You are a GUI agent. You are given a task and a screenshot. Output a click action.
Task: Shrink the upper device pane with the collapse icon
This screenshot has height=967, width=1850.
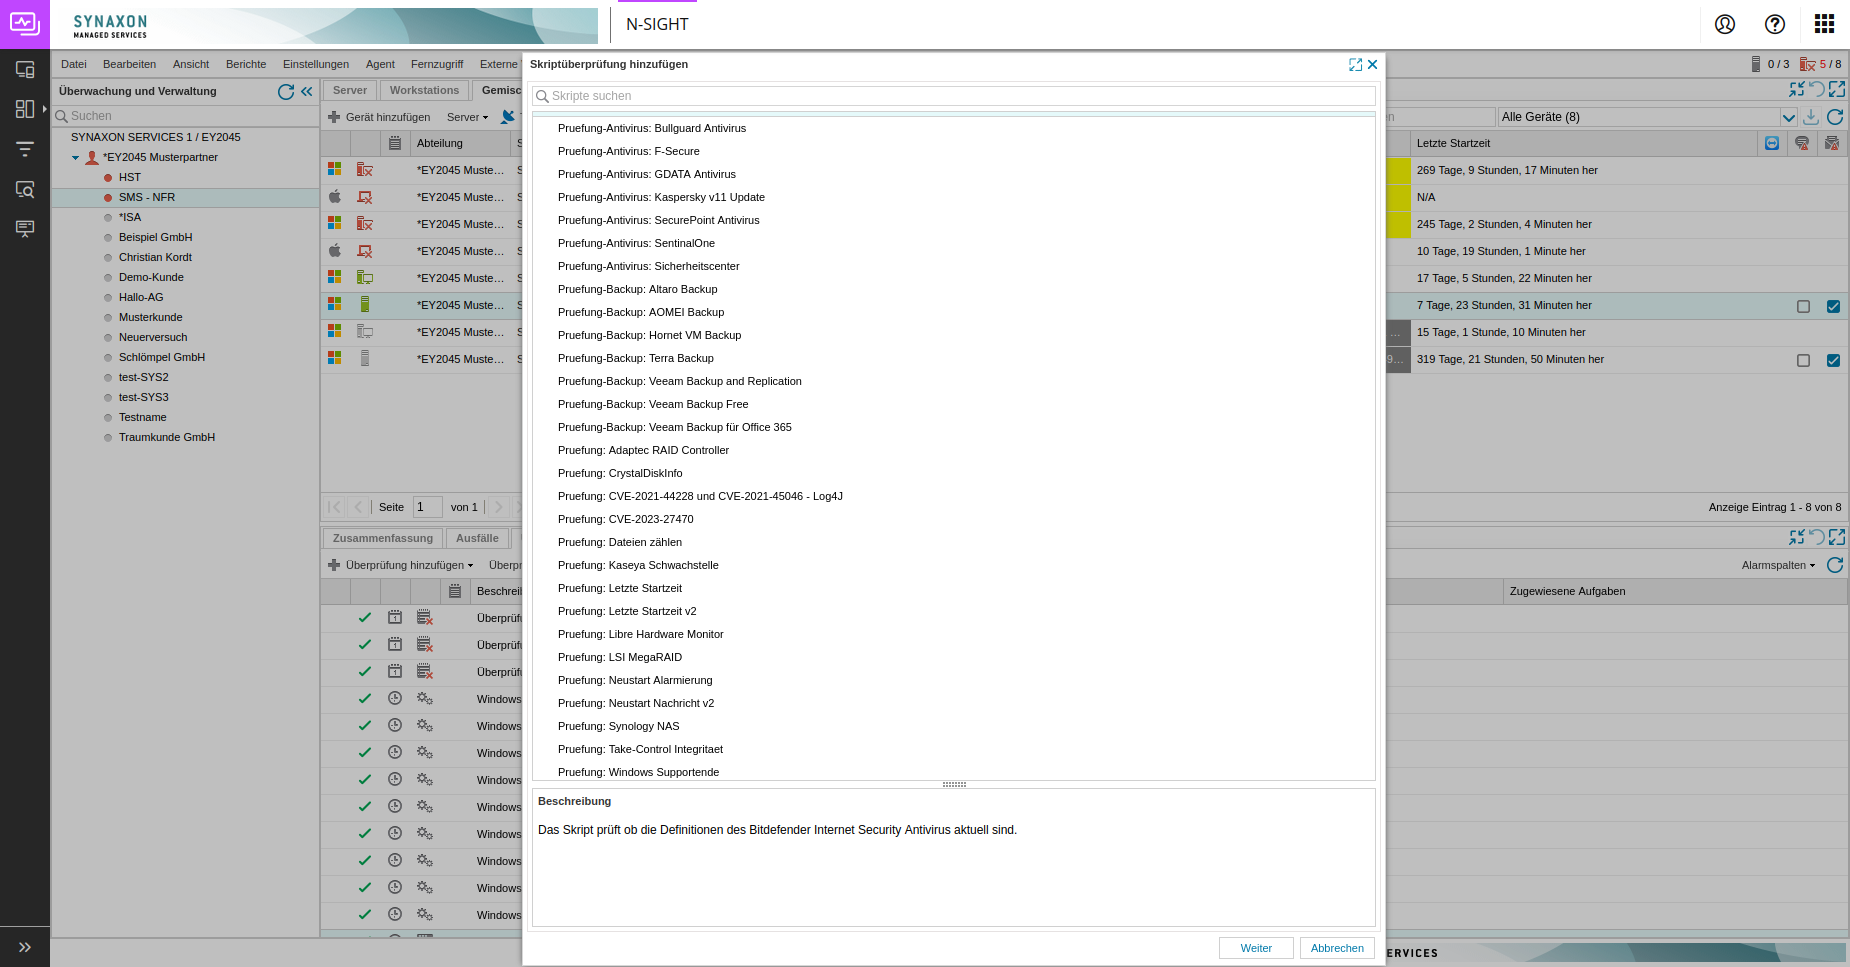coord(1797,89)
